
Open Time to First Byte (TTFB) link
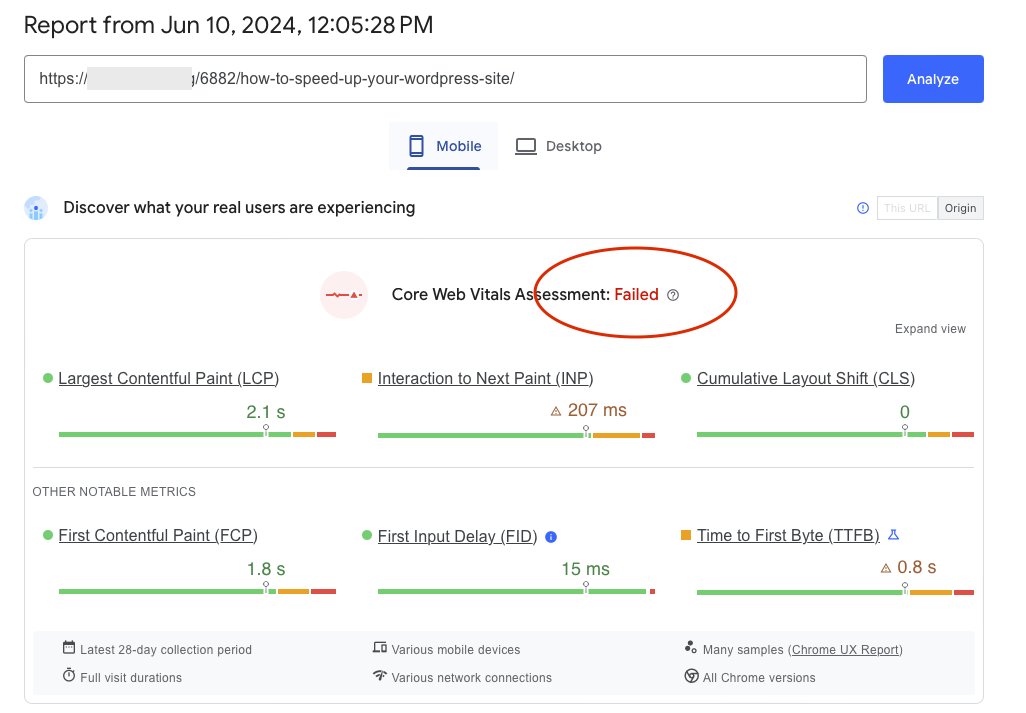788,536
